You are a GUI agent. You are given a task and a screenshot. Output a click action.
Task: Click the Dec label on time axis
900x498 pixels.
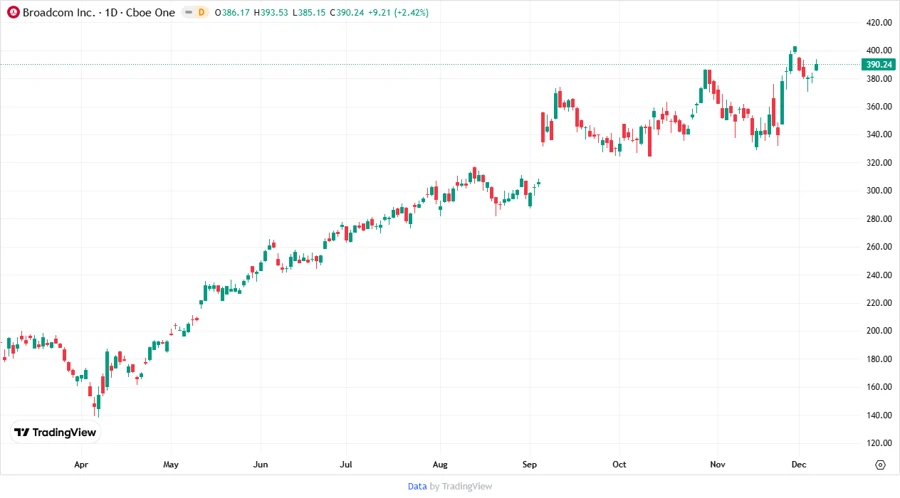798,464
